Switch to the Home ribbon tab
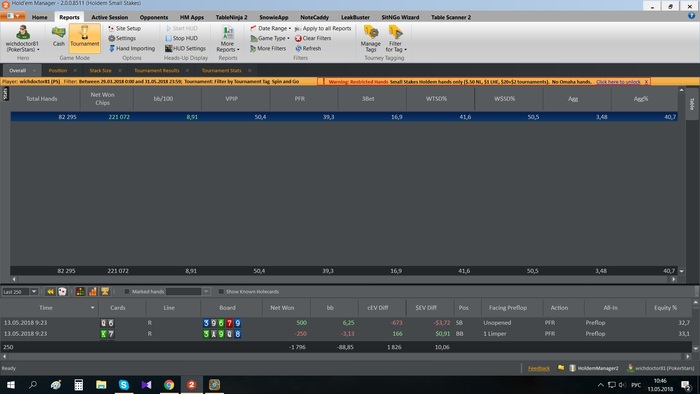The width and height of the screenshot is (700, 394). [39, 17]
